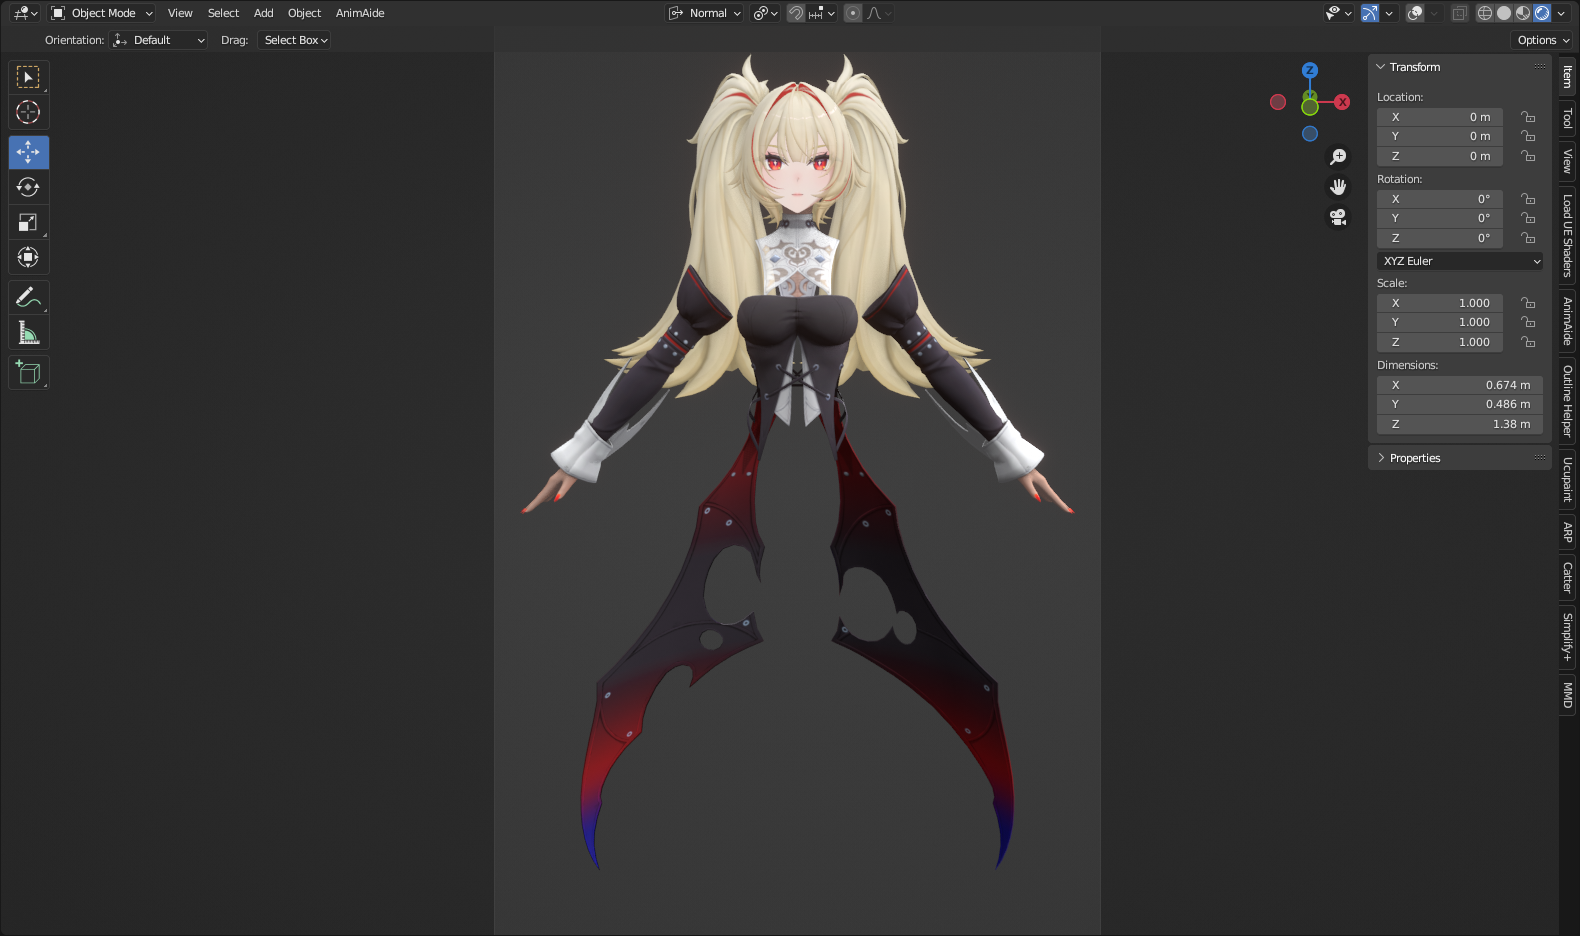Click the Location X field
Image resolution: width=1580 pixels, height=936 pixels.
(x=1440, y=117)
